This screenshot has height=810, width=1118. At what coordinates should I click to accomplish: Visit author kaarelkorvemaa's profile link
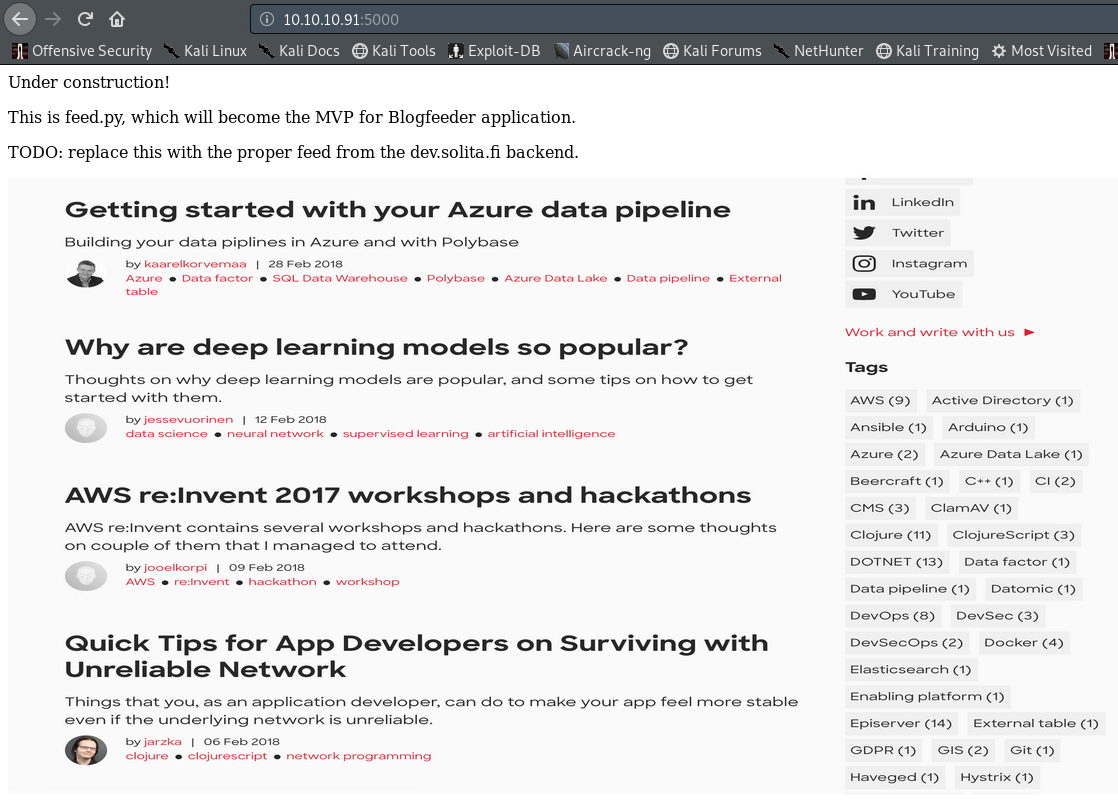(x=195, y=264)
